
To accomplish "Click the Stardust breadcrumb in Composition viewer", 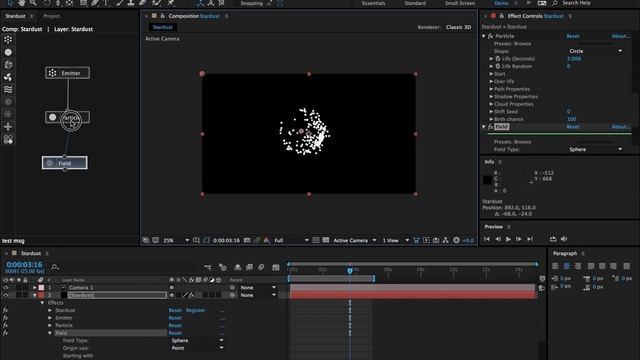I will point(162,27).
